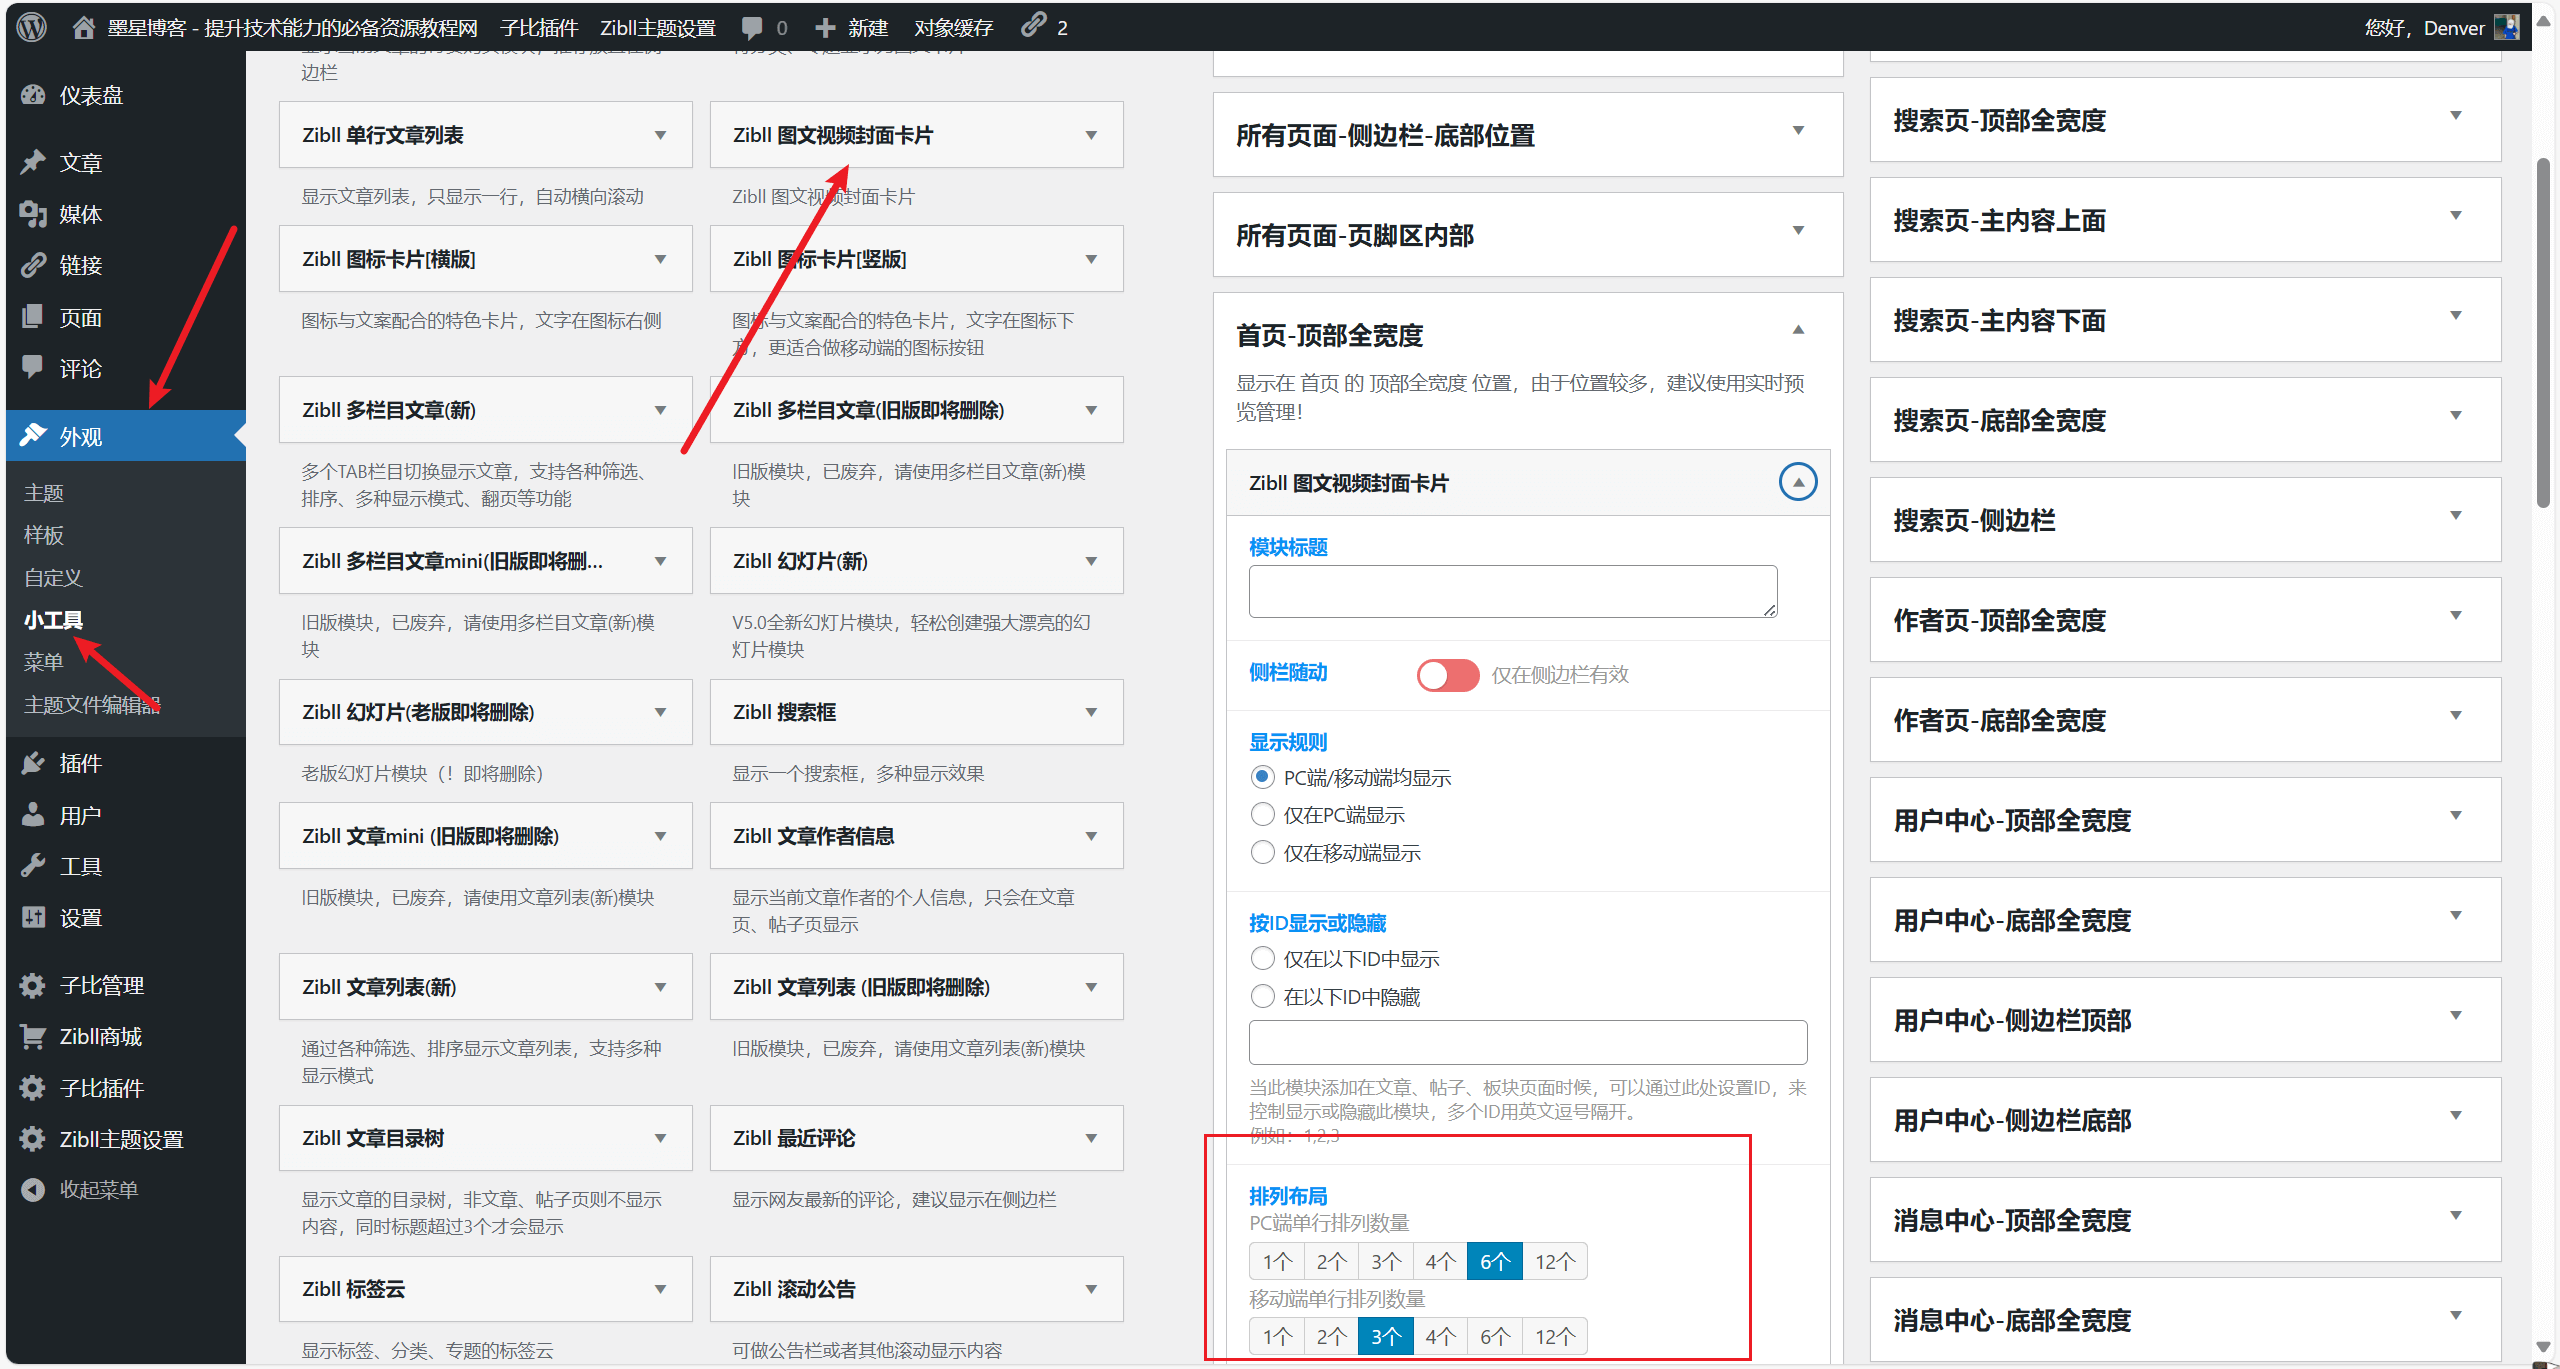Click the 外观 paintbrush icon
This screenshot has width=2560, height=1369.
(33, 435)
